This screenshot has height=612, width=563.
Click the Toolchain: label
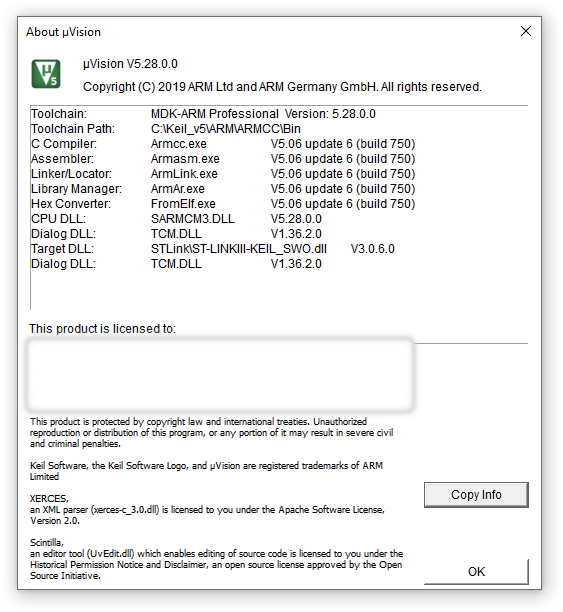[x=59, y=114]
